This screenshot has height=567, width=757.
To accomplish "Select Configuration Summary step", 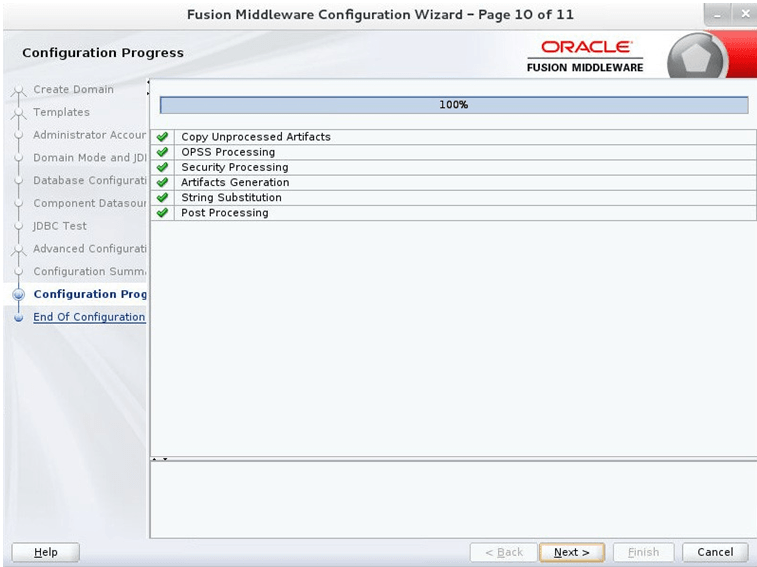I will pos(89,271).
